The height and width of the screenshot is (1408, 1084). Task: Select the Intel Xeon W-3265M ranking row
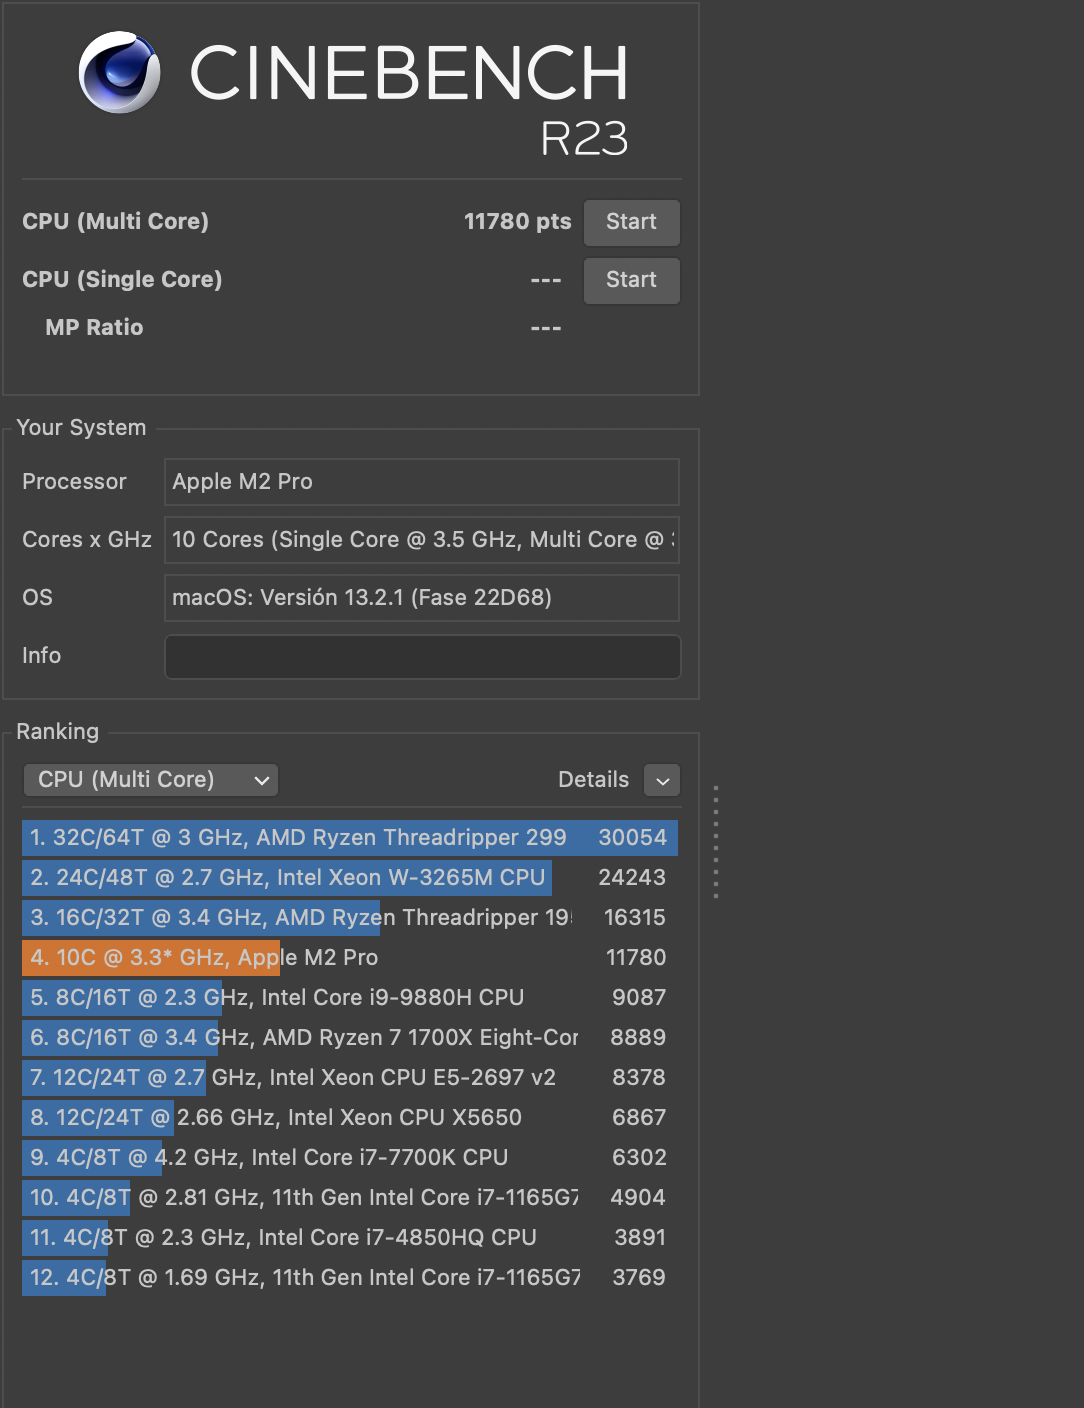pyautogui.click(x=350, y=878)
